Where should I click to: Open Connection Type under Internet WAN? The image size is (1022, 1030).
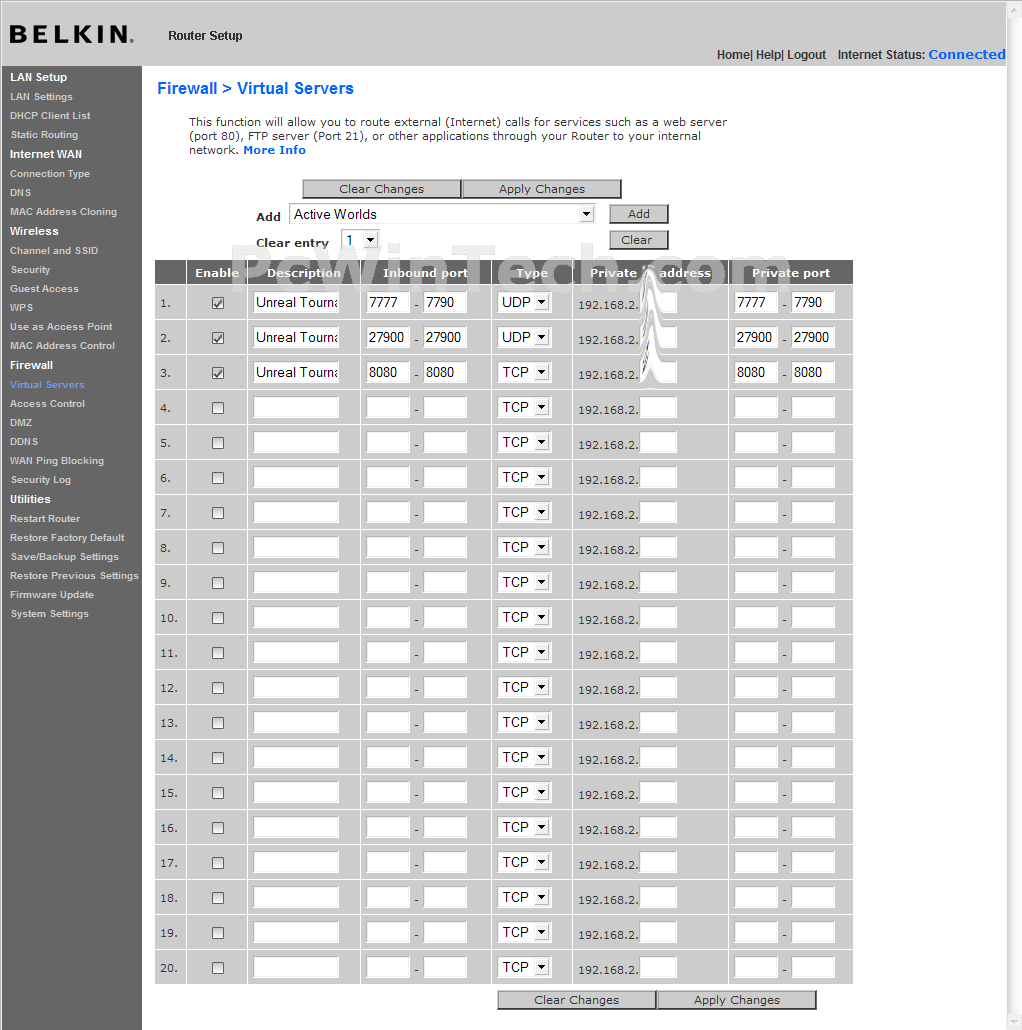[x=50, y=173]
